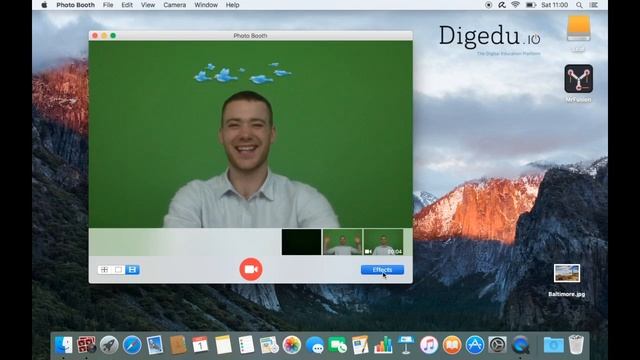Select the four-up photo mode button
Image resolution: width=640 pixels, height=360 pixels.
coord(104,270)
